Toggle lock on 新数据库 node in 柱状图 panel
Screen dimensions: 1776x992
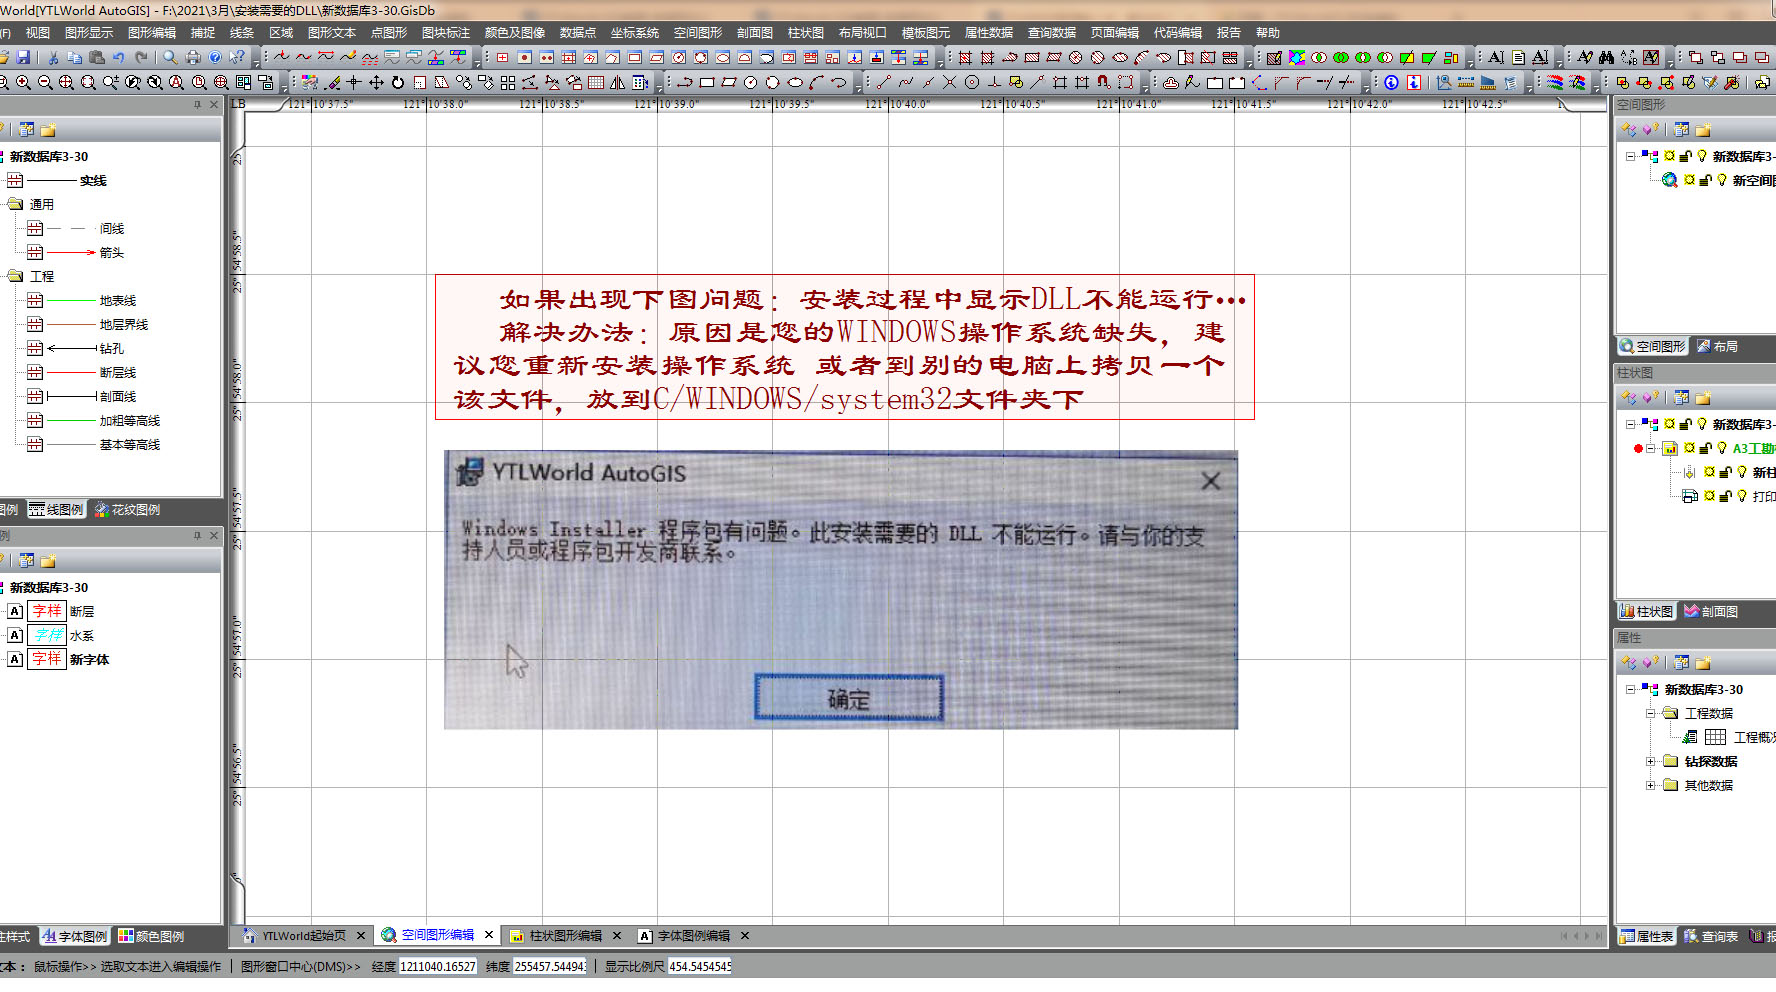[1686, 424]
